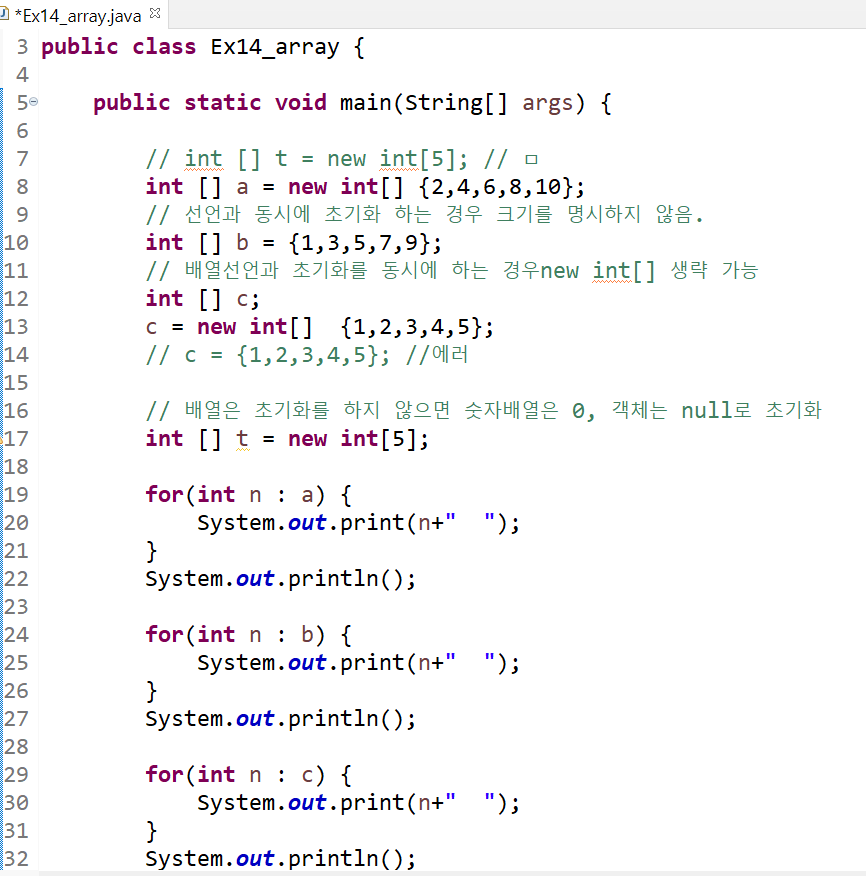
Task: Click declaration int [] c;
Action: (x=203, y=299)
